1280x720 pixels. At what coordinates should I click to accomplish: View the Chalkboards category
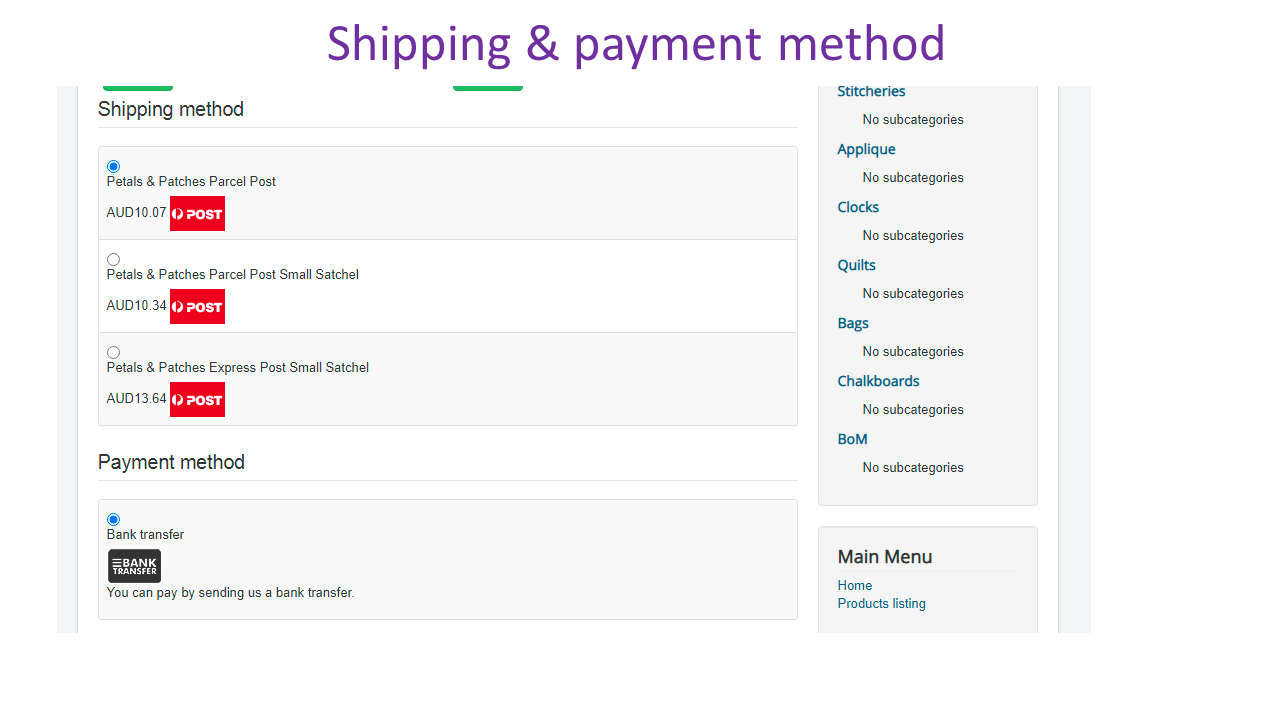(x=878, y=381)
